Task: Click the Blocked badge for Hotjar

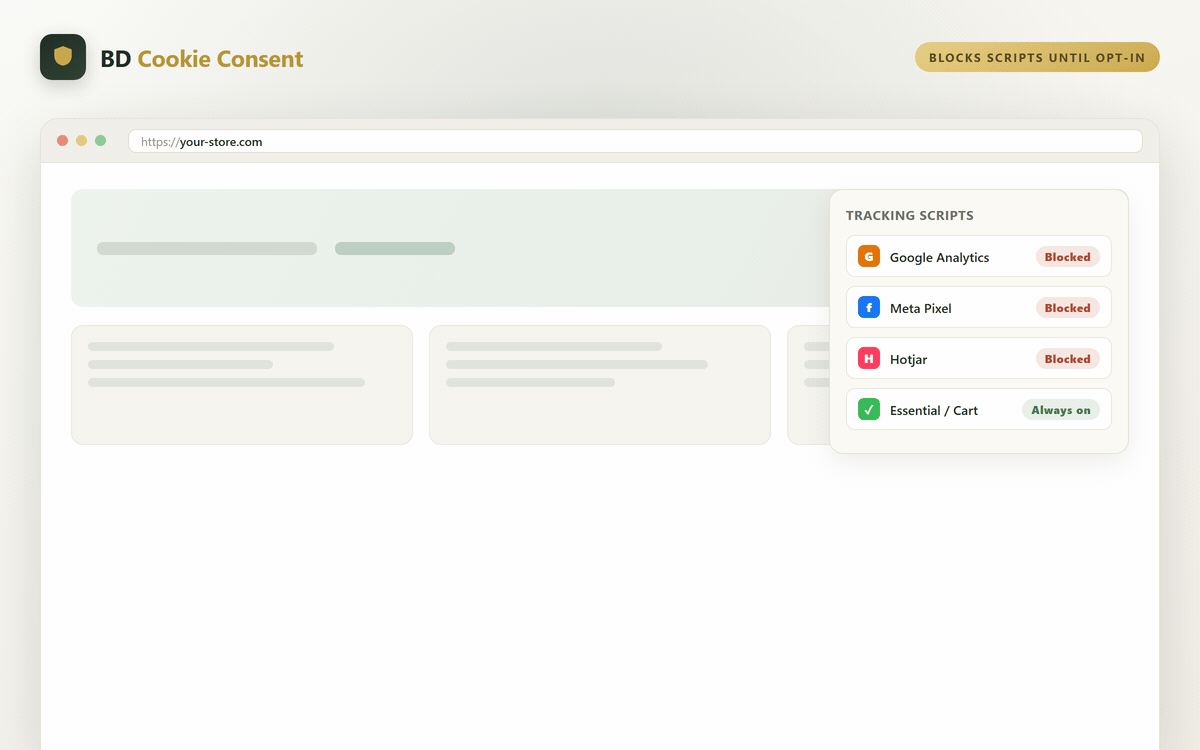Action: point(1067,359)
